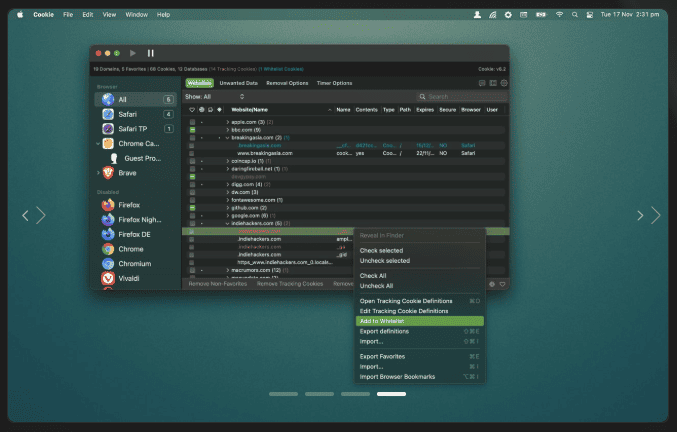Screen dimensions: 677x432
Task: Select the Chrome Canary browser entry
Action: coord(136,144)
